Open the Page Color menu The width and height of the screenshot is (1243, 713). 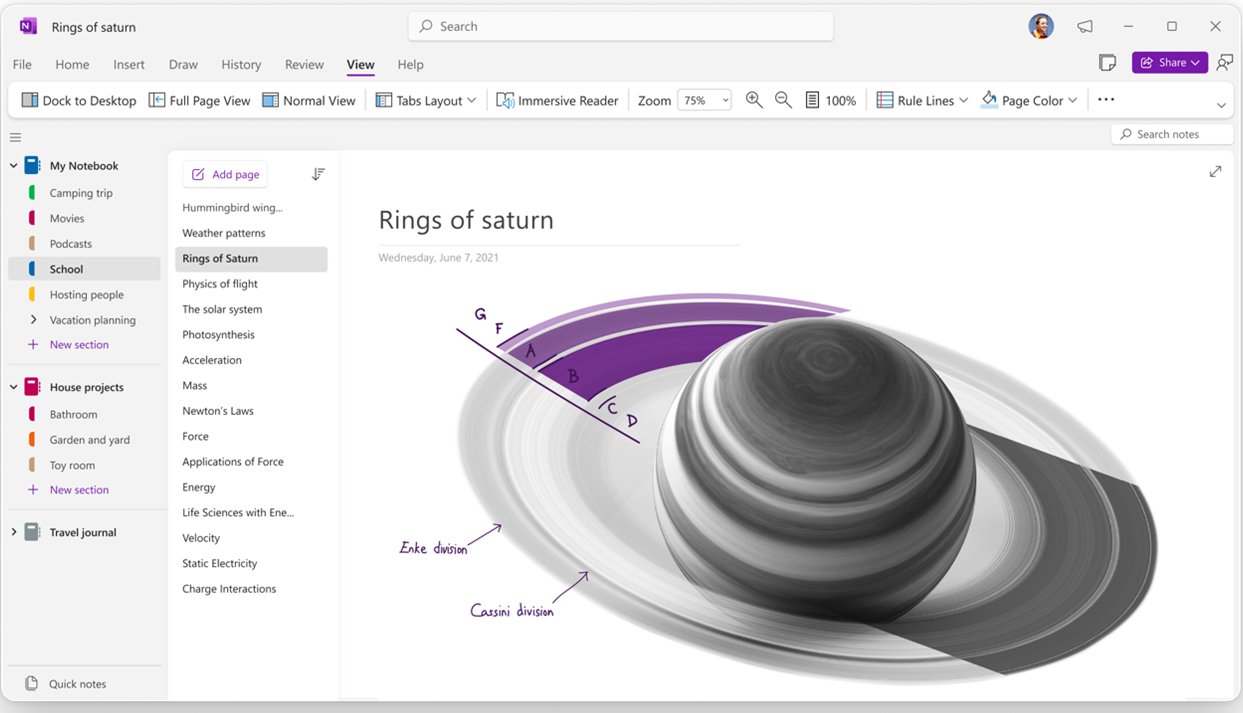tap(1029, 99)
